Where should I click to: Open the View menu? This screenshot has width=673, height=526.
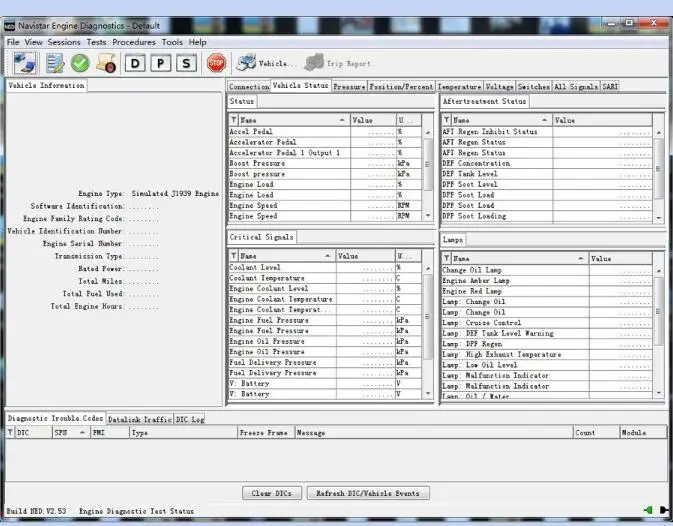point(33,42)
